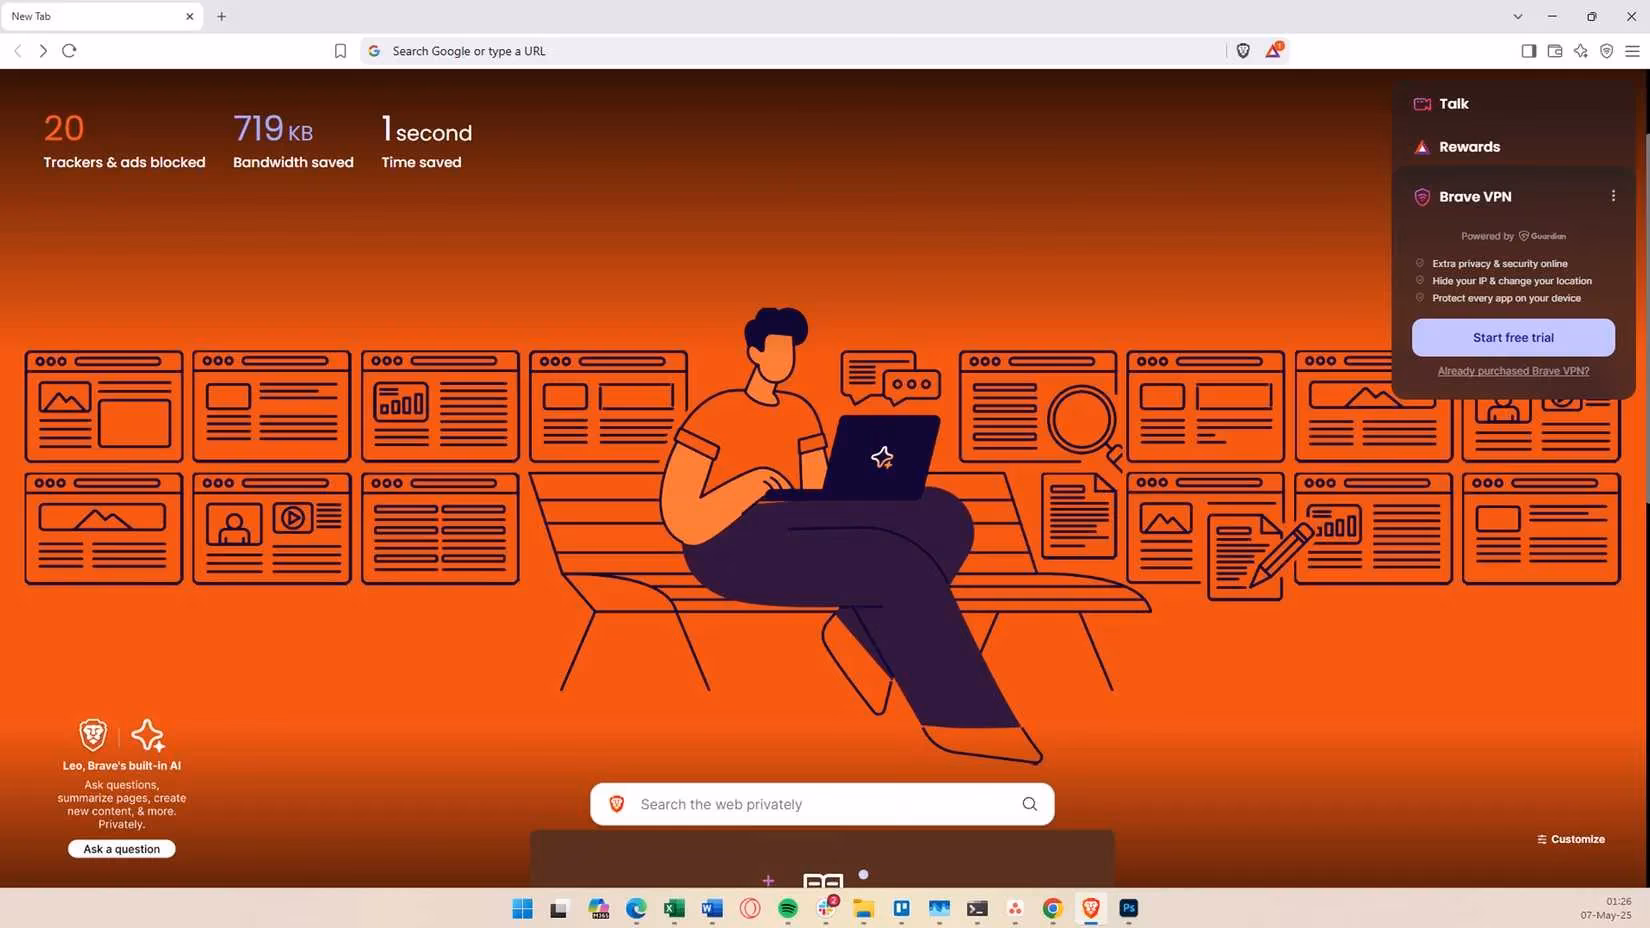Image resolution: width=1650 pixels, height=928 pixels.
Task: Open Already purchased Brave VPN link
Action: coord(1513,371)
